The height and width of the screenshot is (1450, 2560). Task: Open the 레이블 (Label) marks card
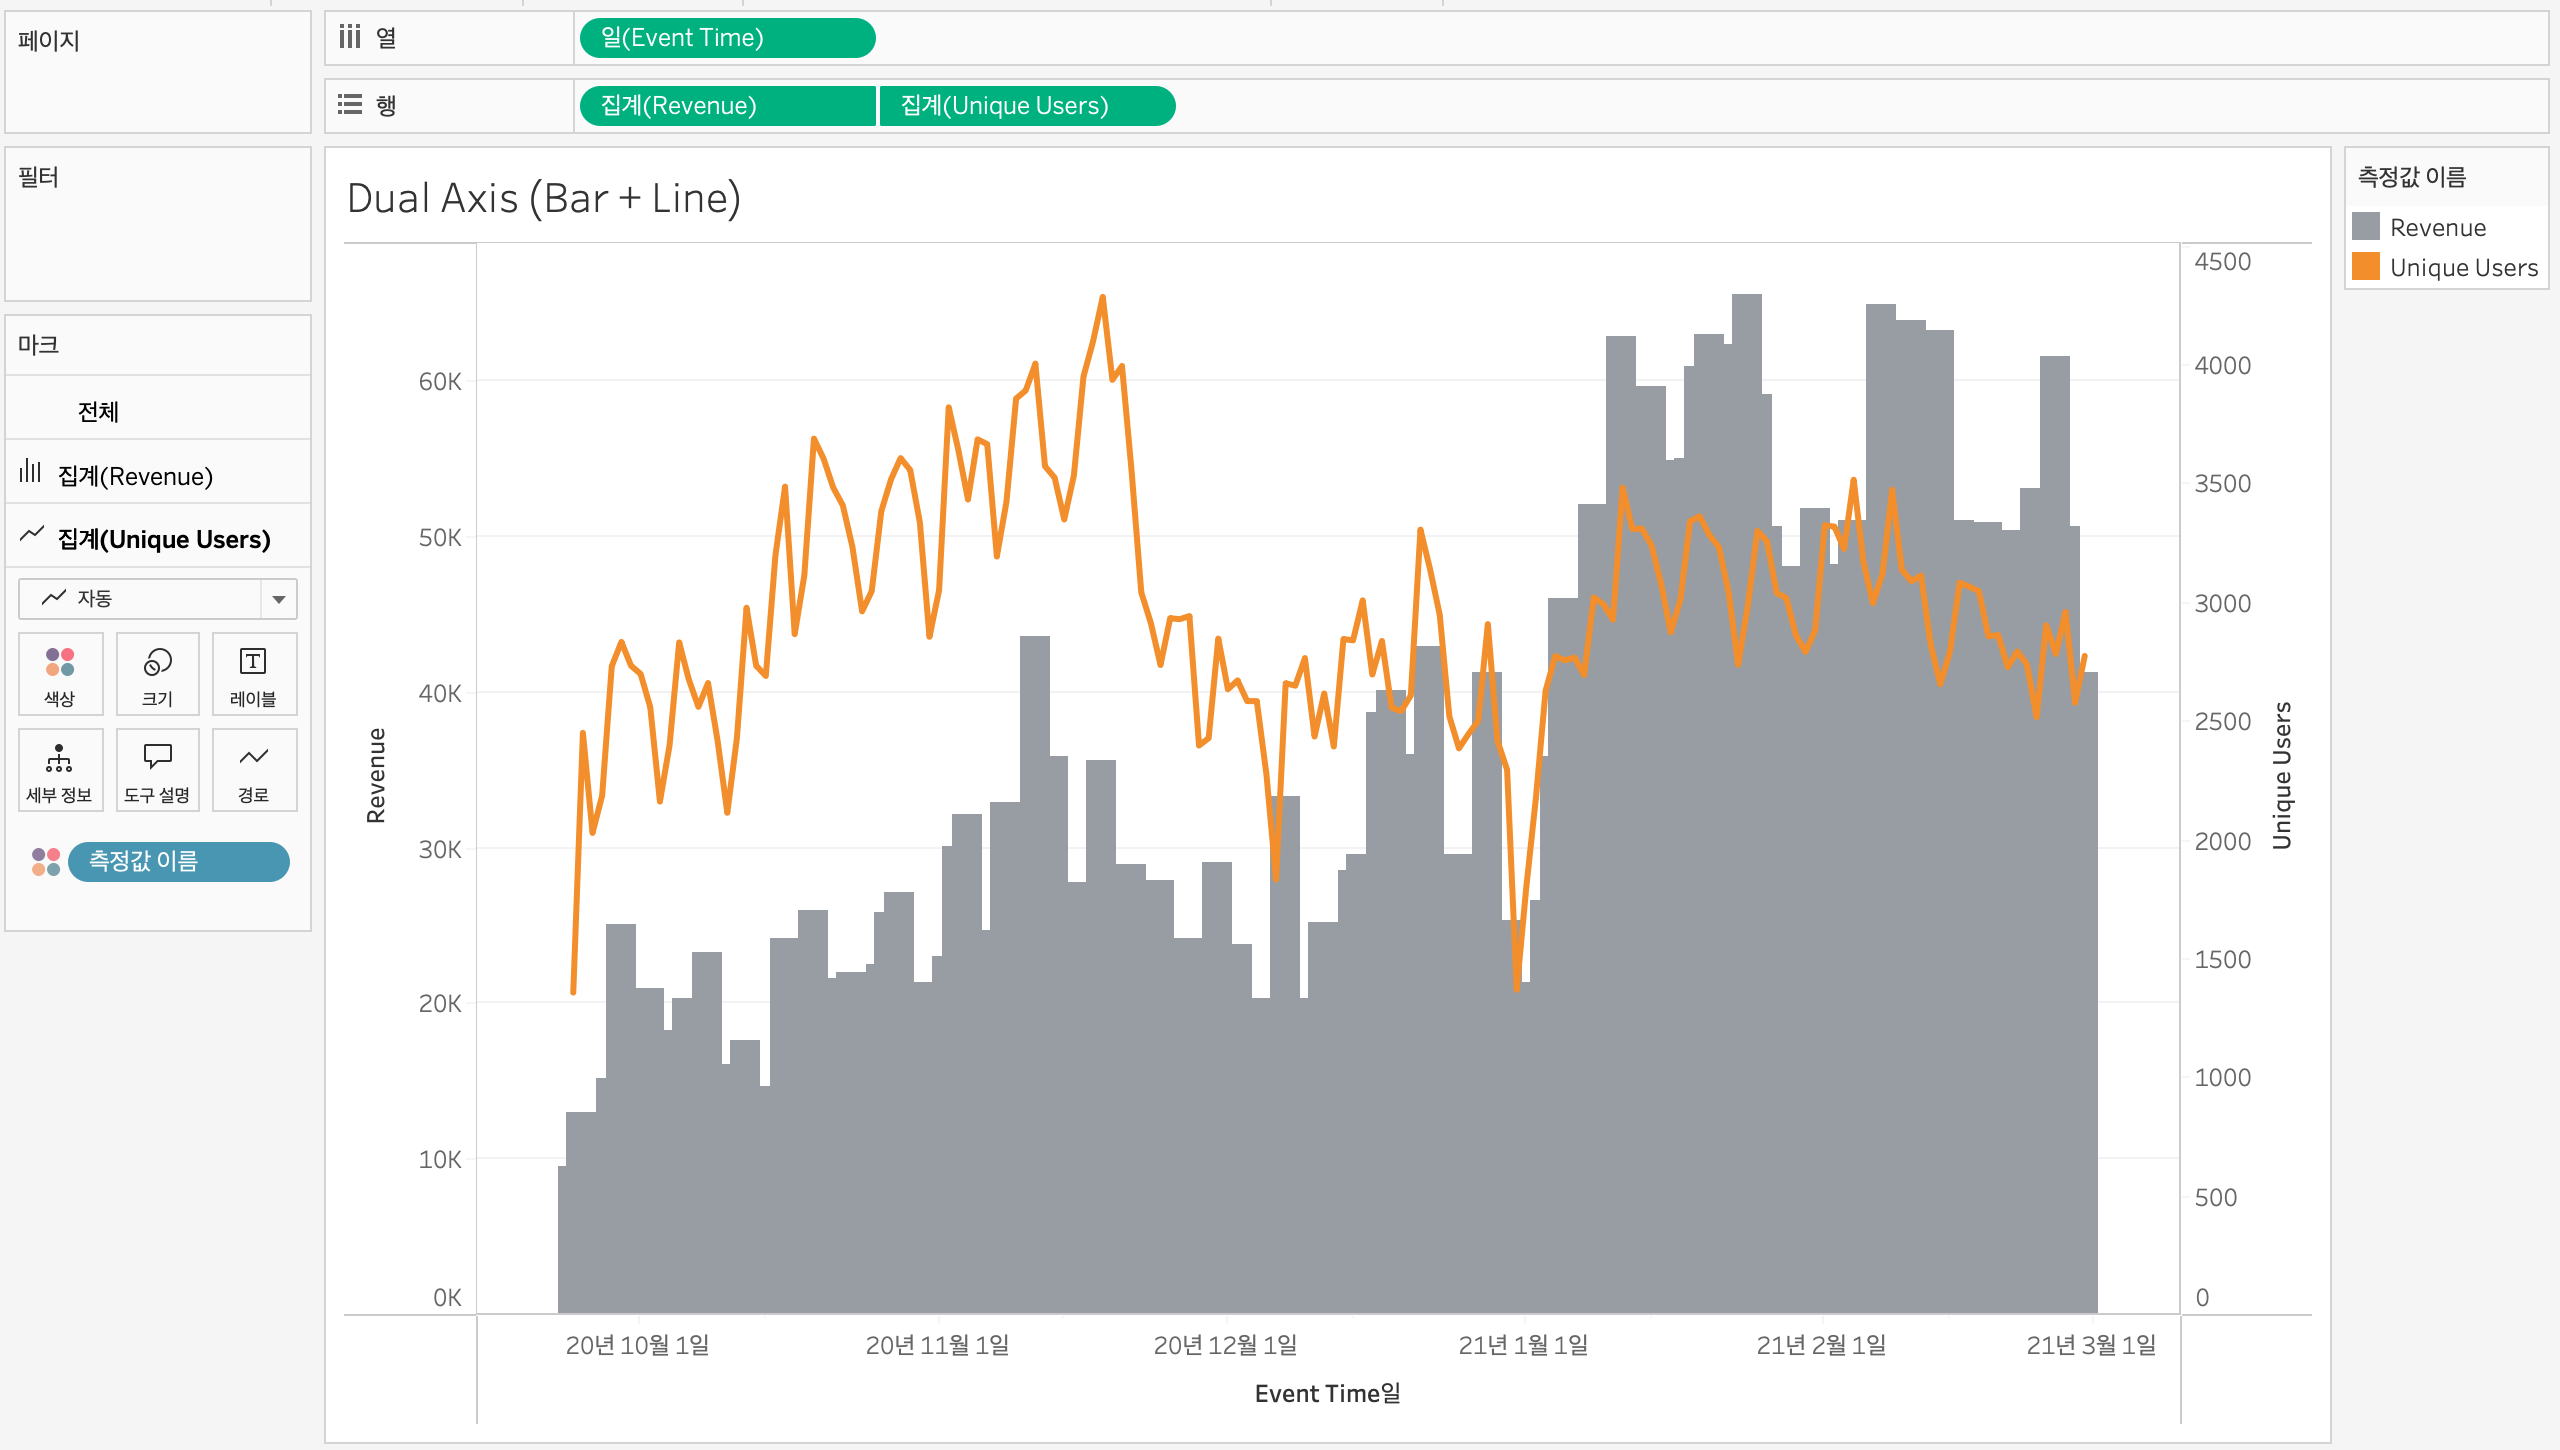254,674
